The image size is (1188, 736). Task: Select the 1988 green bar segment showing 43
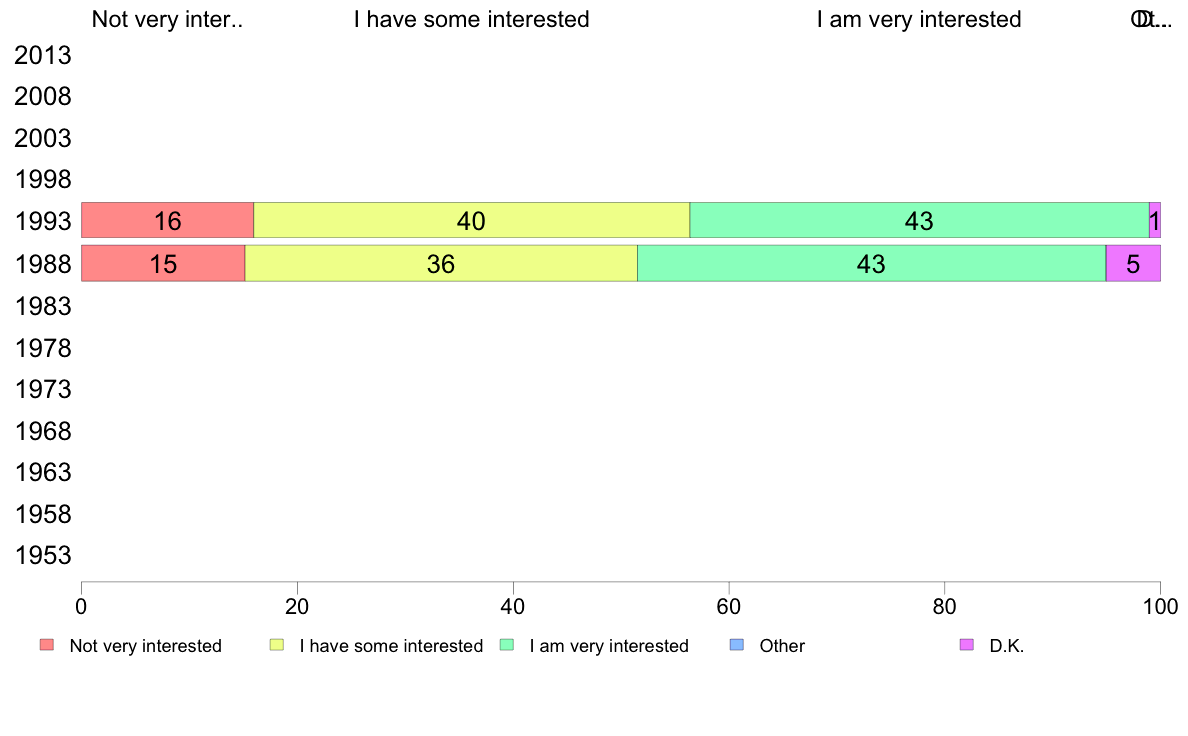pyautogui.click(x=871, y=264)
